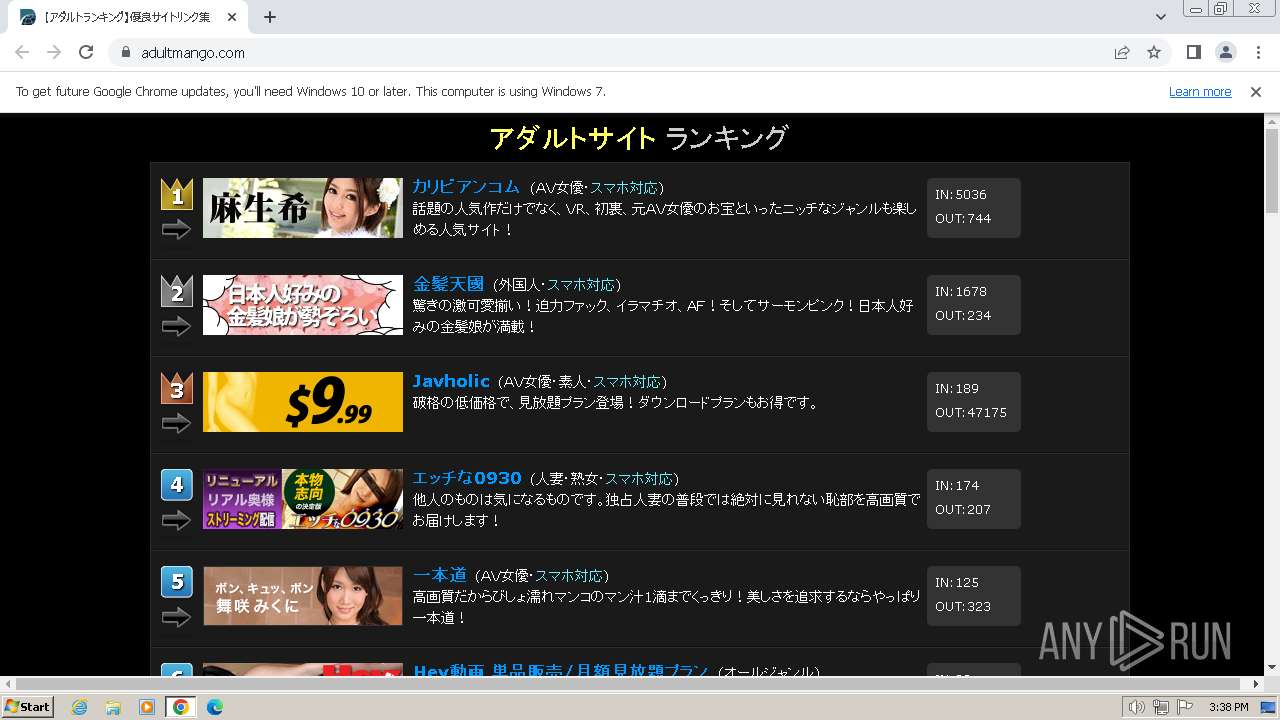Expand the tab search dropdown

(1160, 17)
